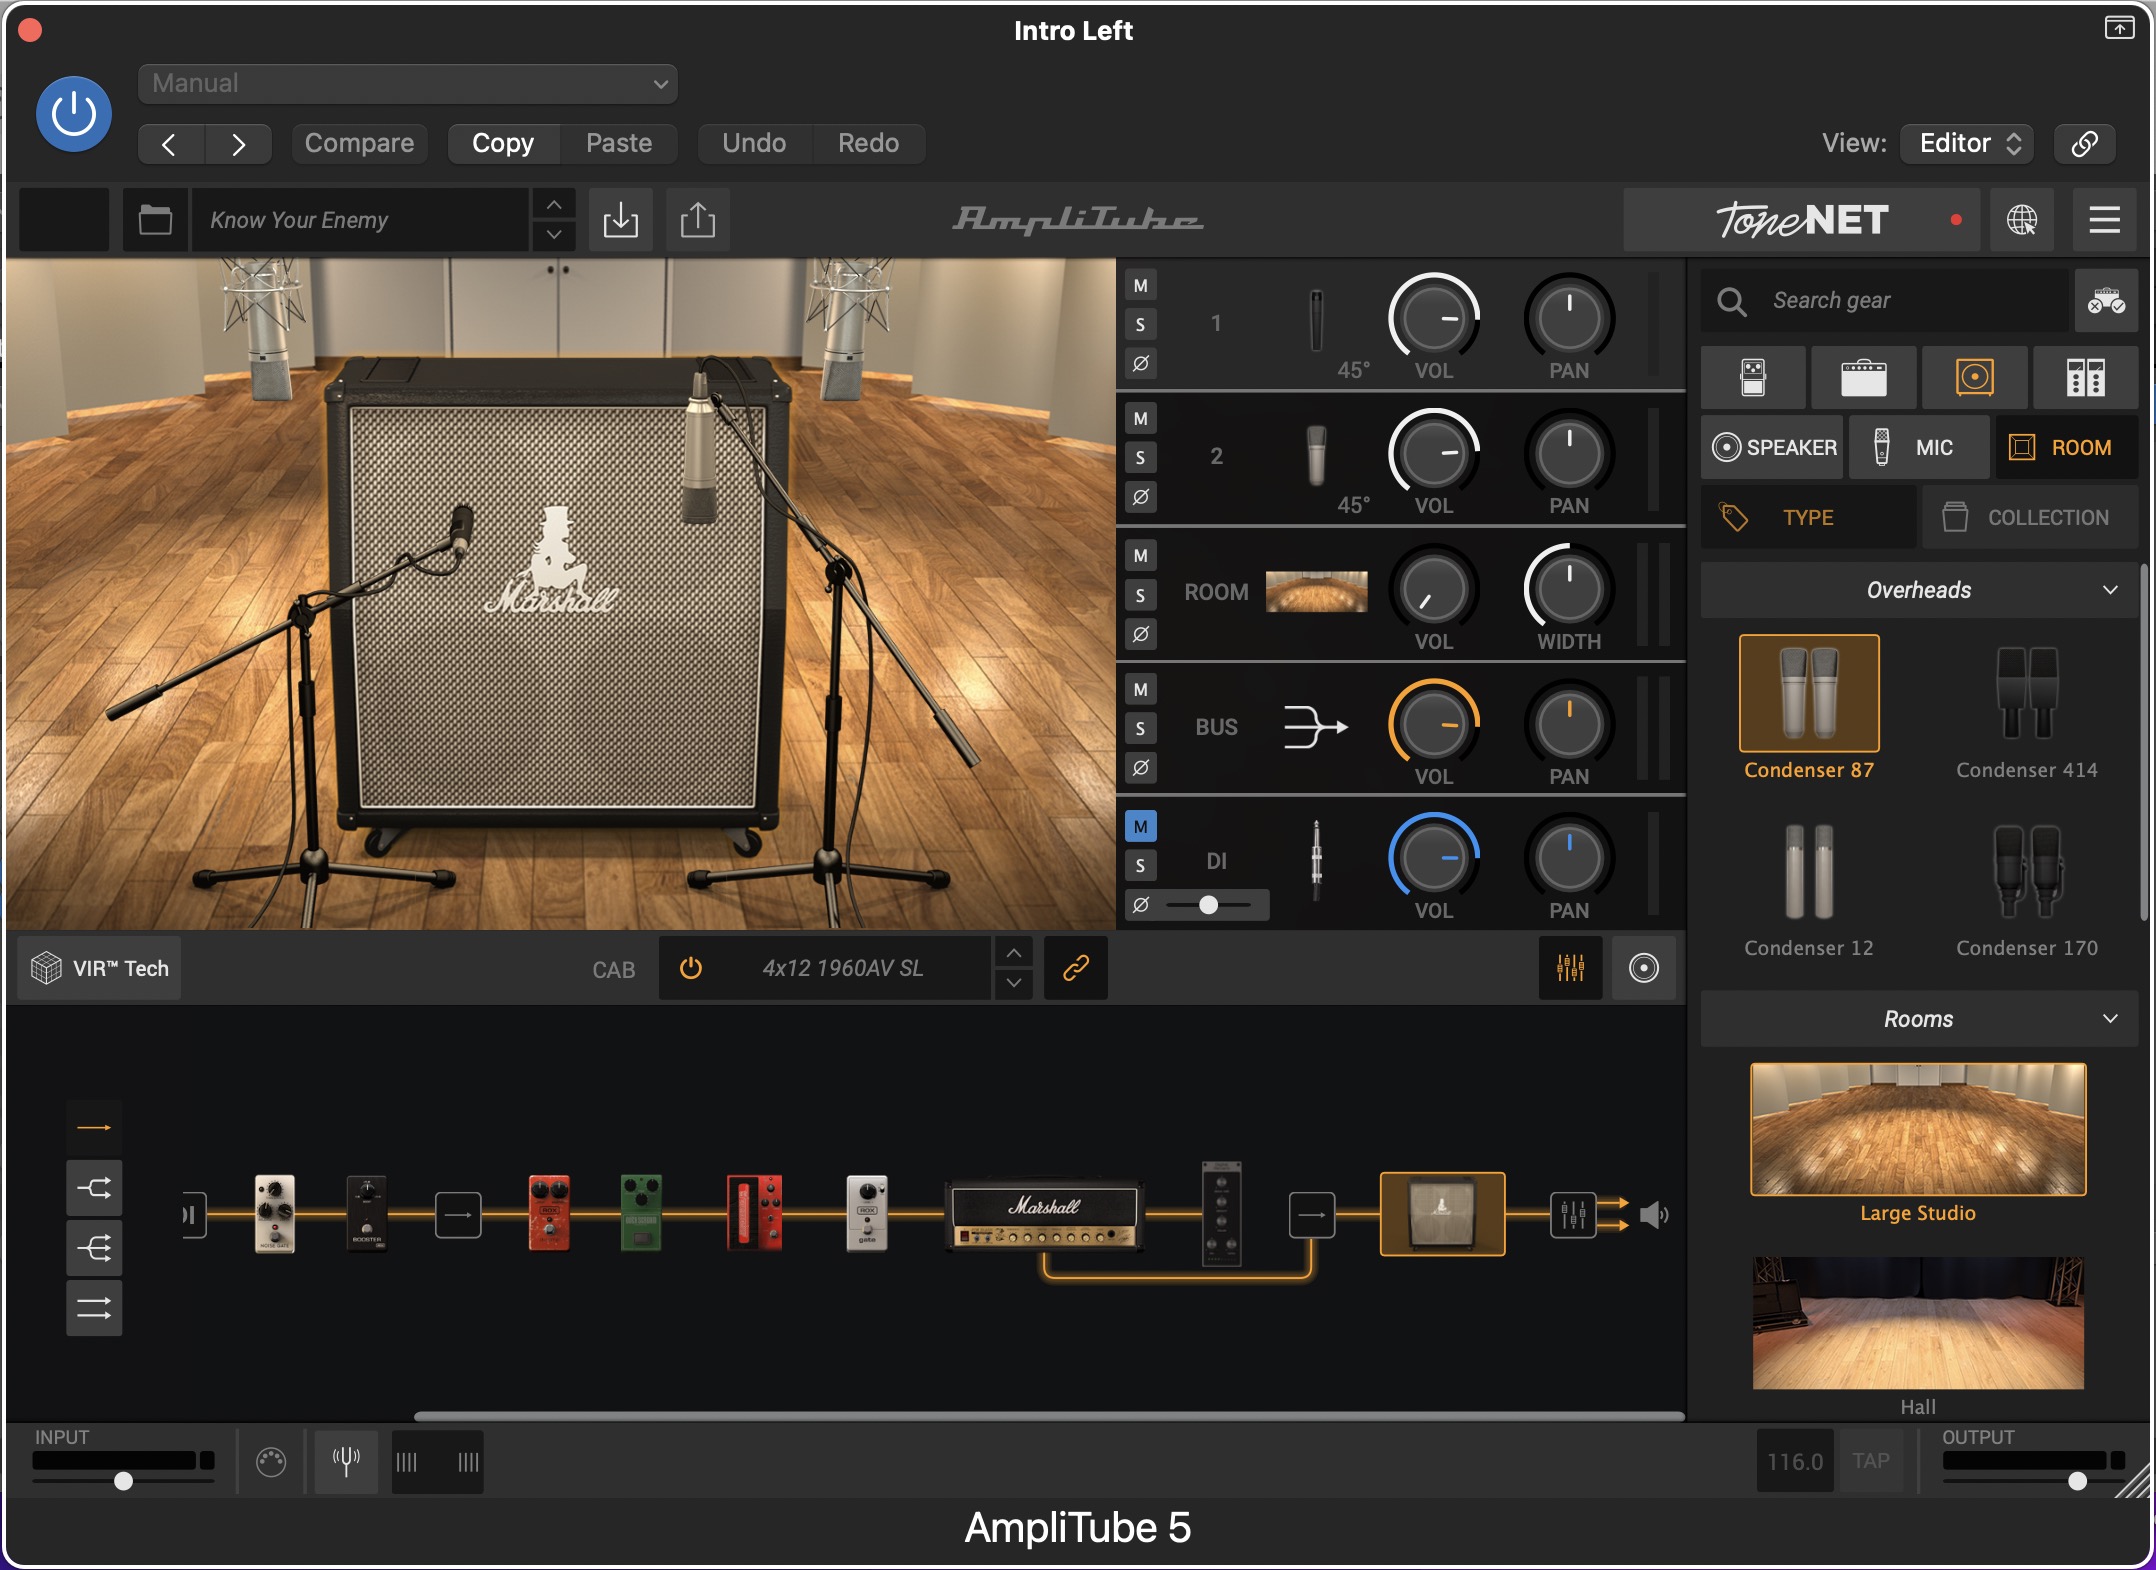2156x1570 pixels.
Task: Select the Condenser 87 overhead mics
Action: pyautogui.click(x=1809, y=694)
